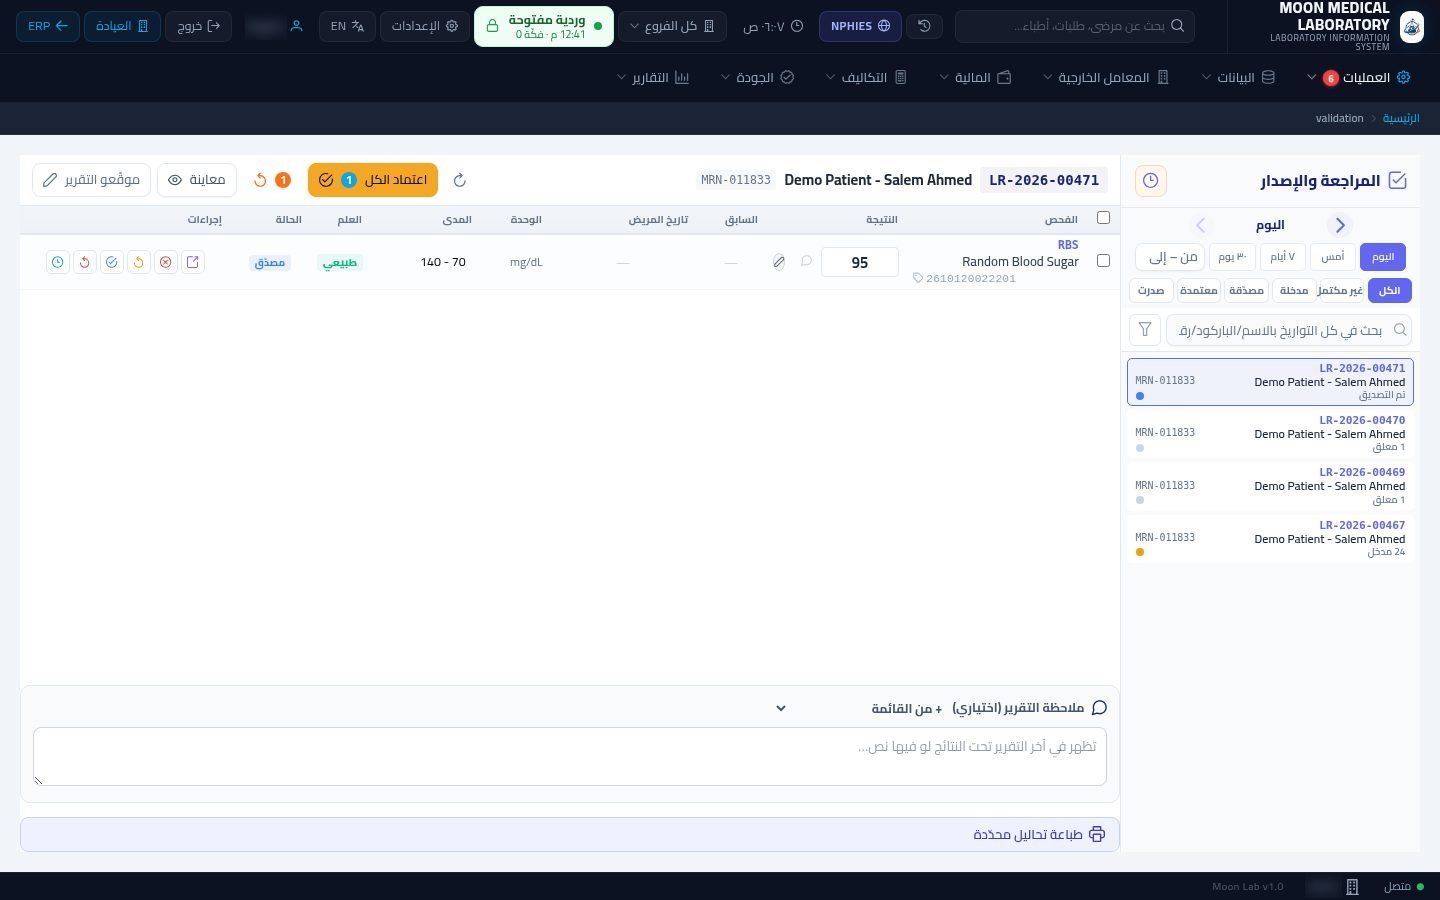Click the red X reject icon in RBS row
Screen dimensions: 1440x900
166,262
